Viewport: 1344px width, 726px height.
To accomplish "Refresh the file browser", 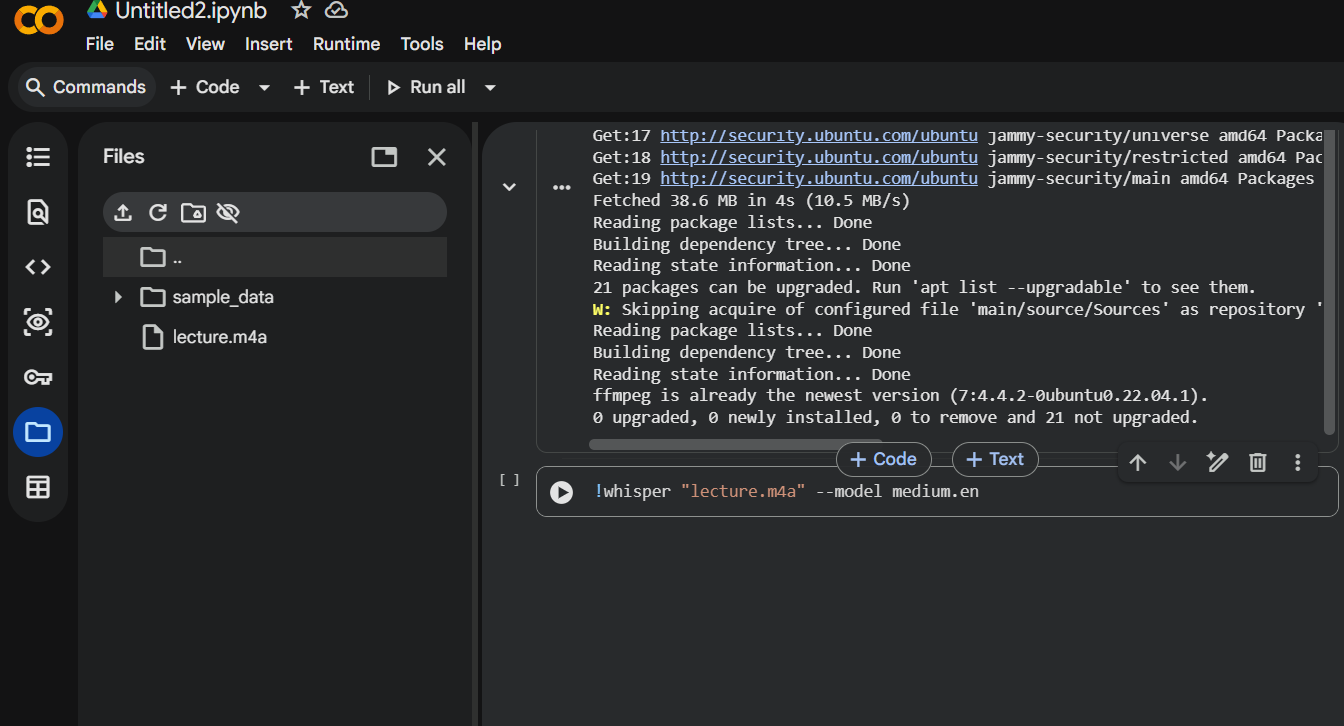I will (x=158, y=212).
